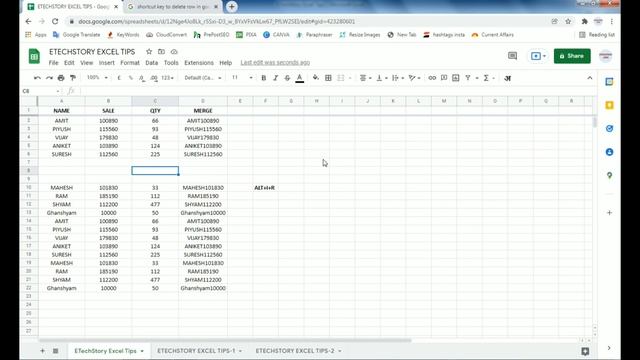Open the functions dropdown
This screenshot has width=640, height=360.
(x=489, y=78)
